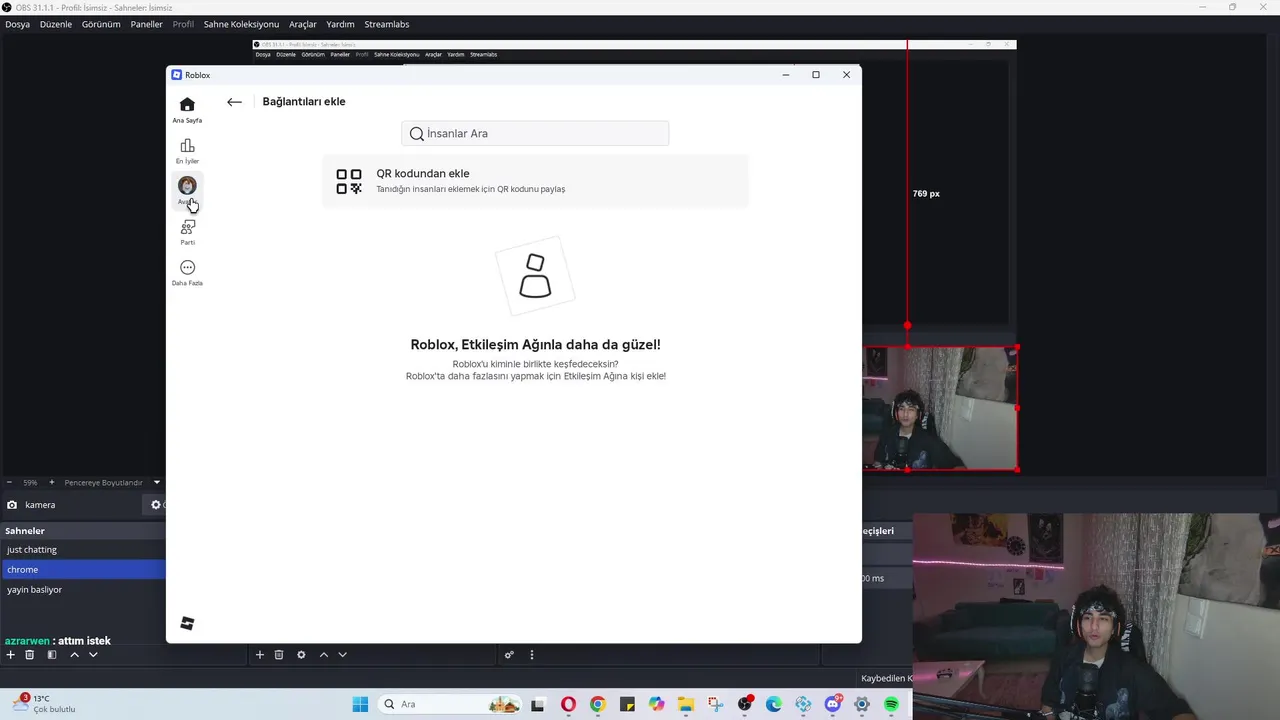Image resolution: width=1280 pixels, height=720 pixels.
Task: Open the Sahne Koleksiyonu menu
Action: [241, 24]
